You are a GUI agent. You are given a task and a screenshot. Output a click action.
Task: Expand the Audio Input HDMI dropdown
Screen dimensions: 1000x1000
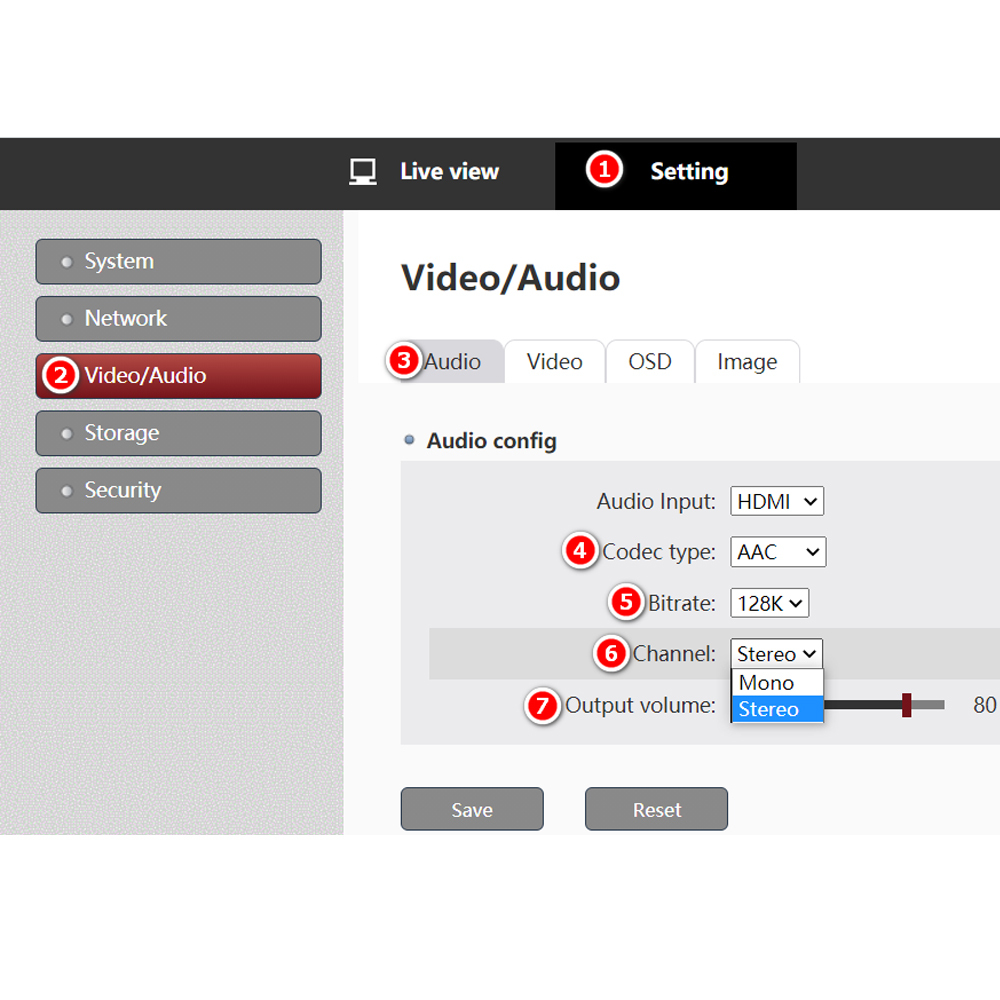pyautogui.click(x=777, y=502)
